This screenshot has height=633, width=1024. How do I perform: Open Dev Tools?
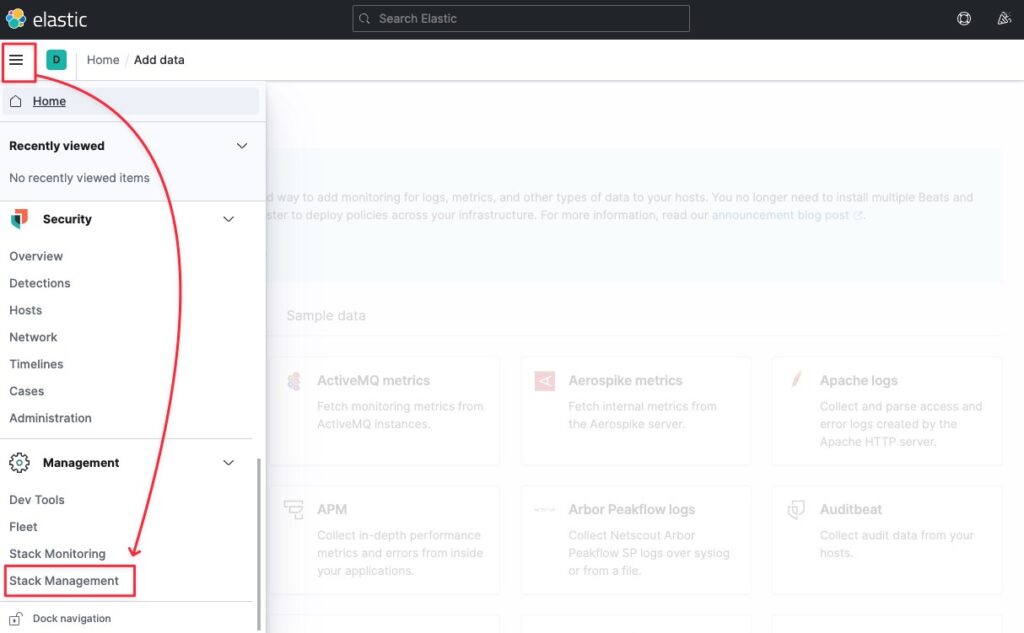(x=37, y=500)
